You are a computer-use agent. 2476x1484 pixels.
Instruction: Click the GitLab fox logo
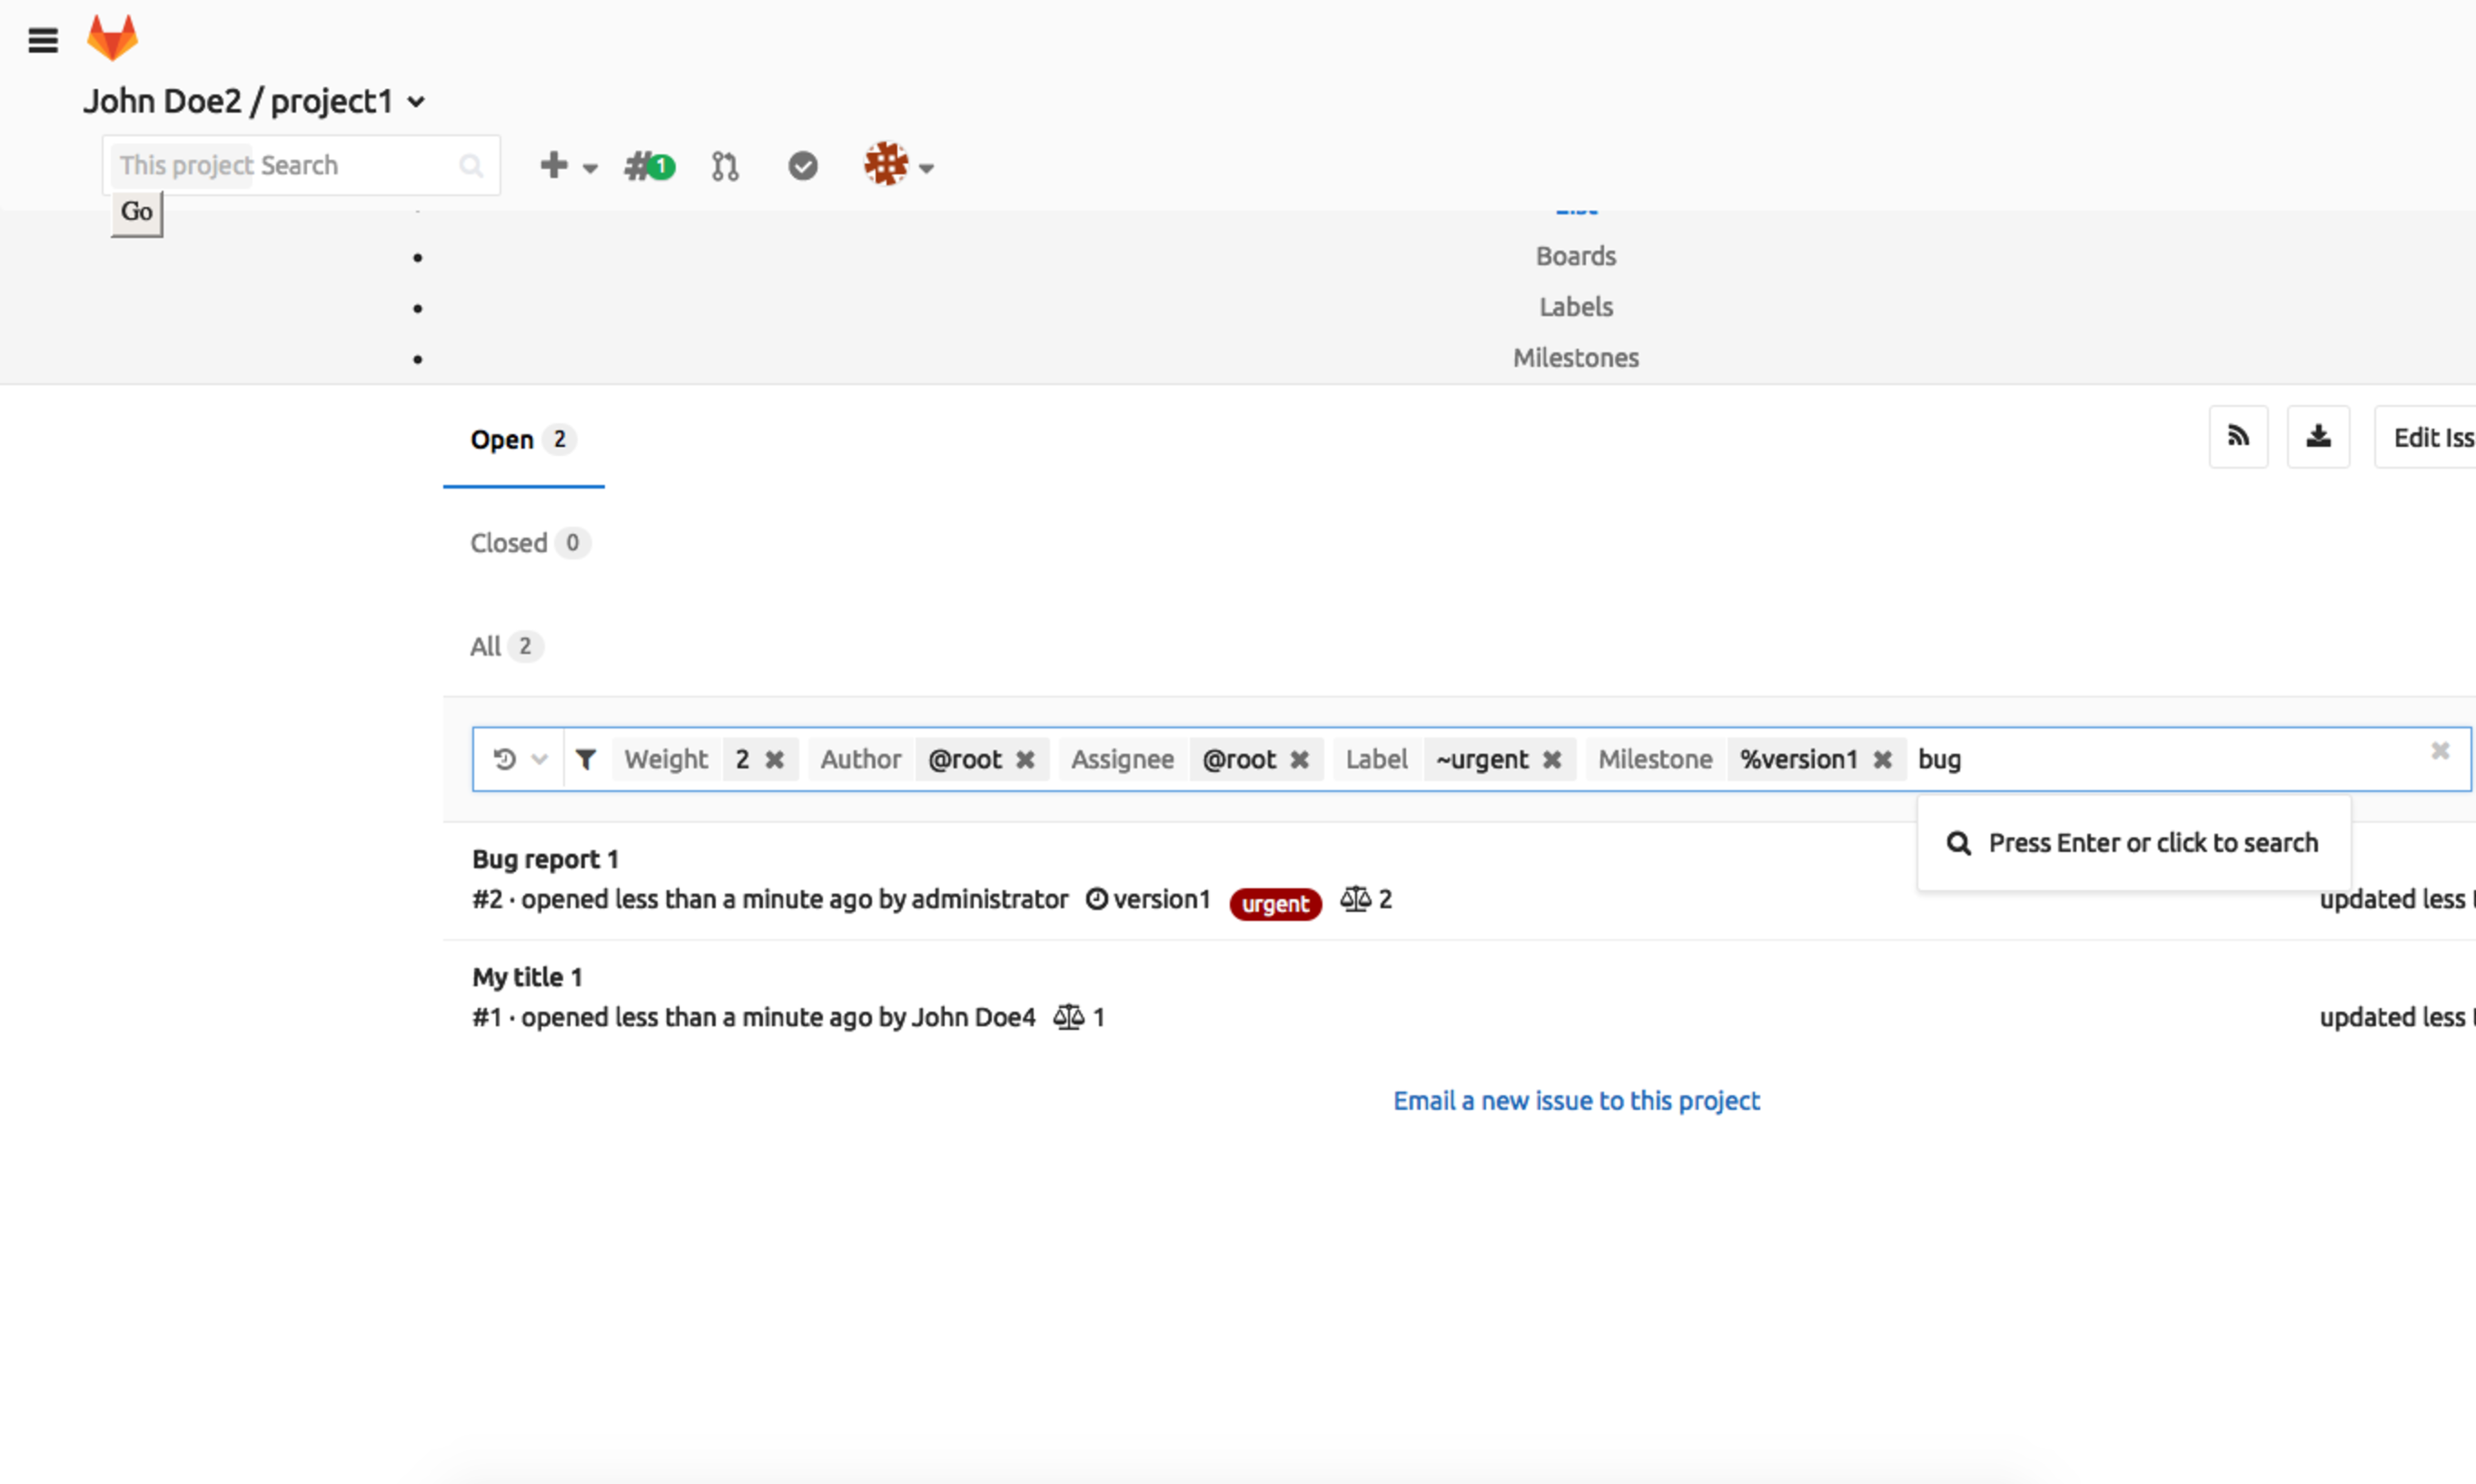point(112,37)
